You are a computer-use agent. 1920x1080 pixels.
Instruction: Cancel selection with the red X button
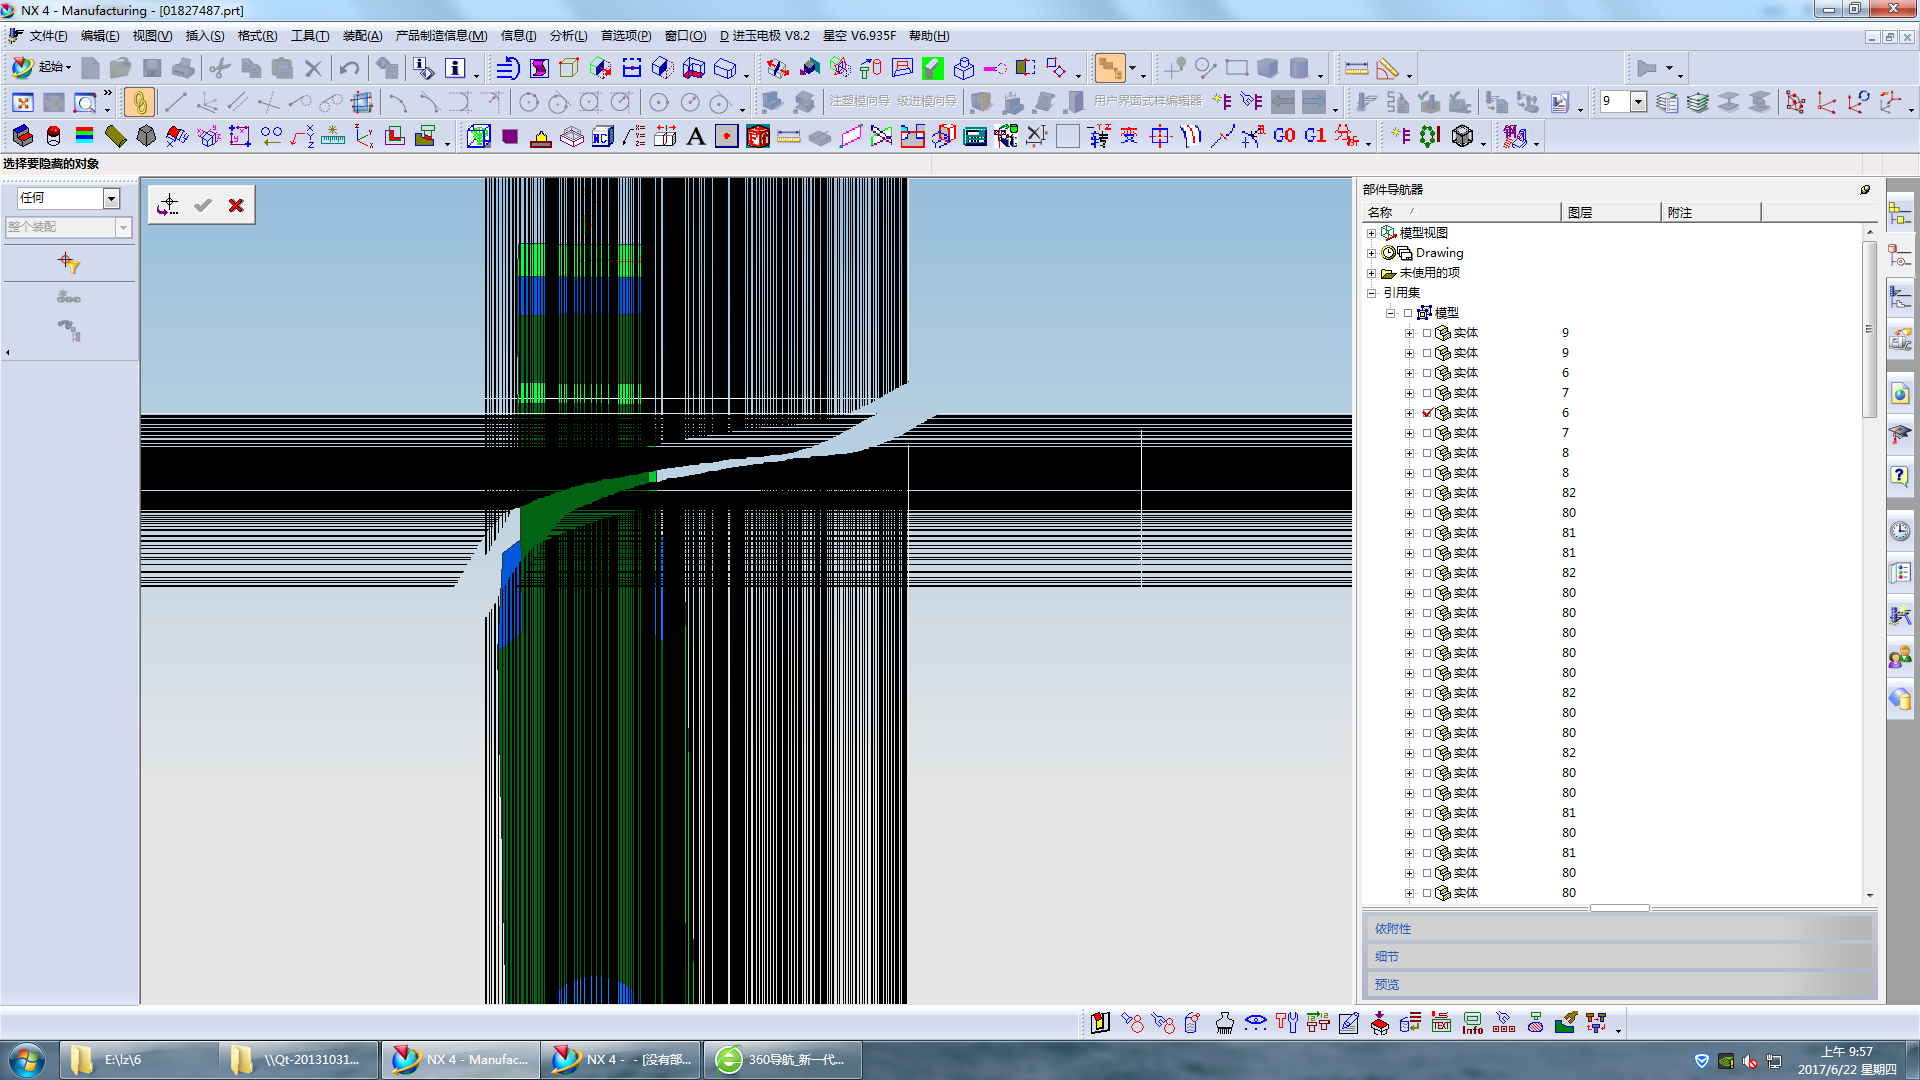pos(236,205)
